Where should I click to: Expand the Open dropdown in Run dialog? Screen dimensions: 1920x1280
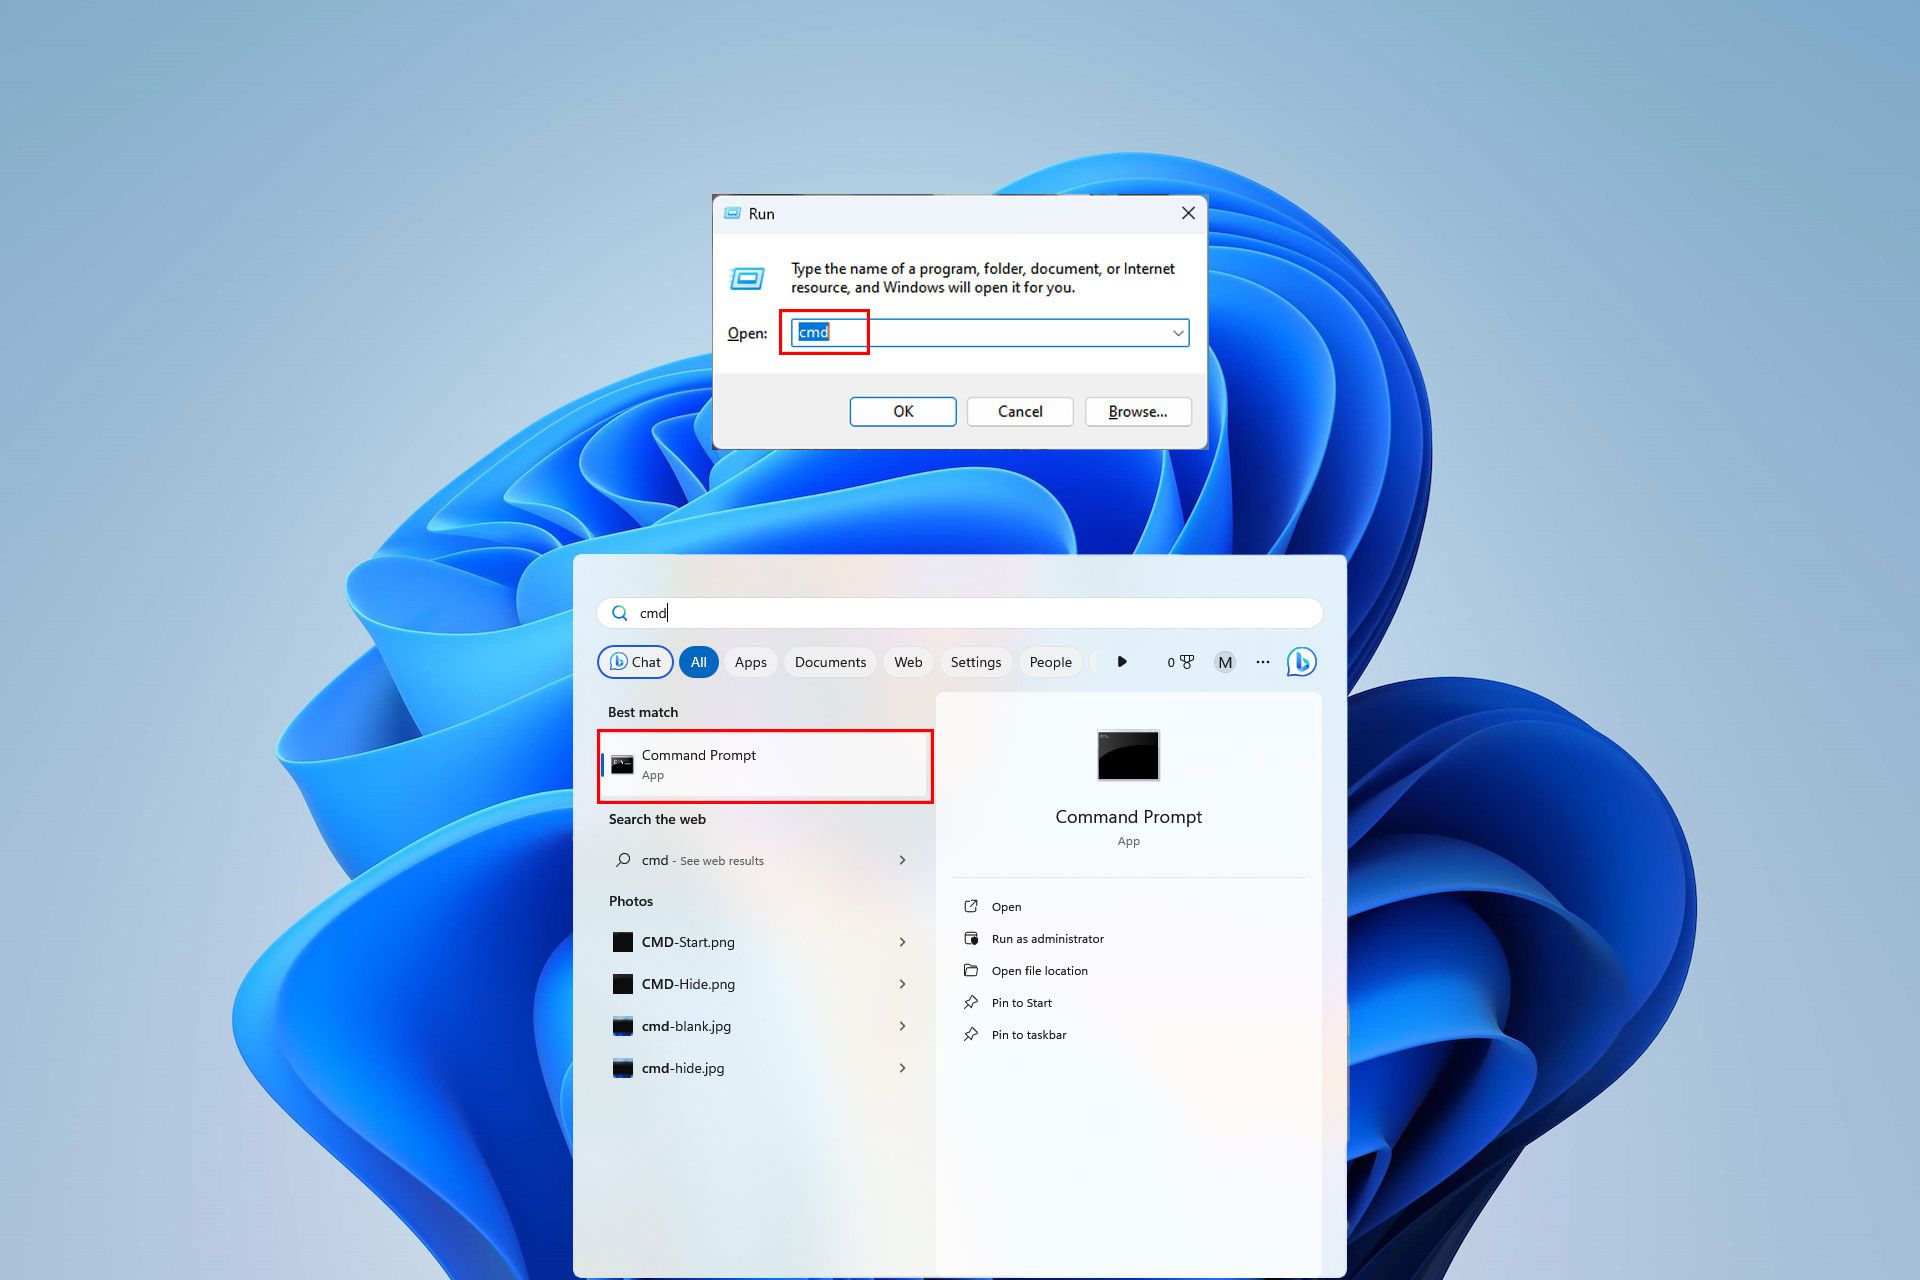click(1177, 331)
